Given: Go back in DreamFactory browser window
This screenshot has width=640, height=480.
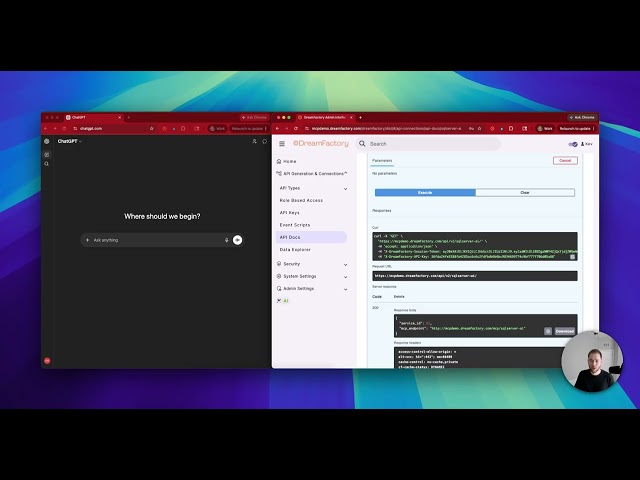Looking at the screenshot, I should coord(278,129).
